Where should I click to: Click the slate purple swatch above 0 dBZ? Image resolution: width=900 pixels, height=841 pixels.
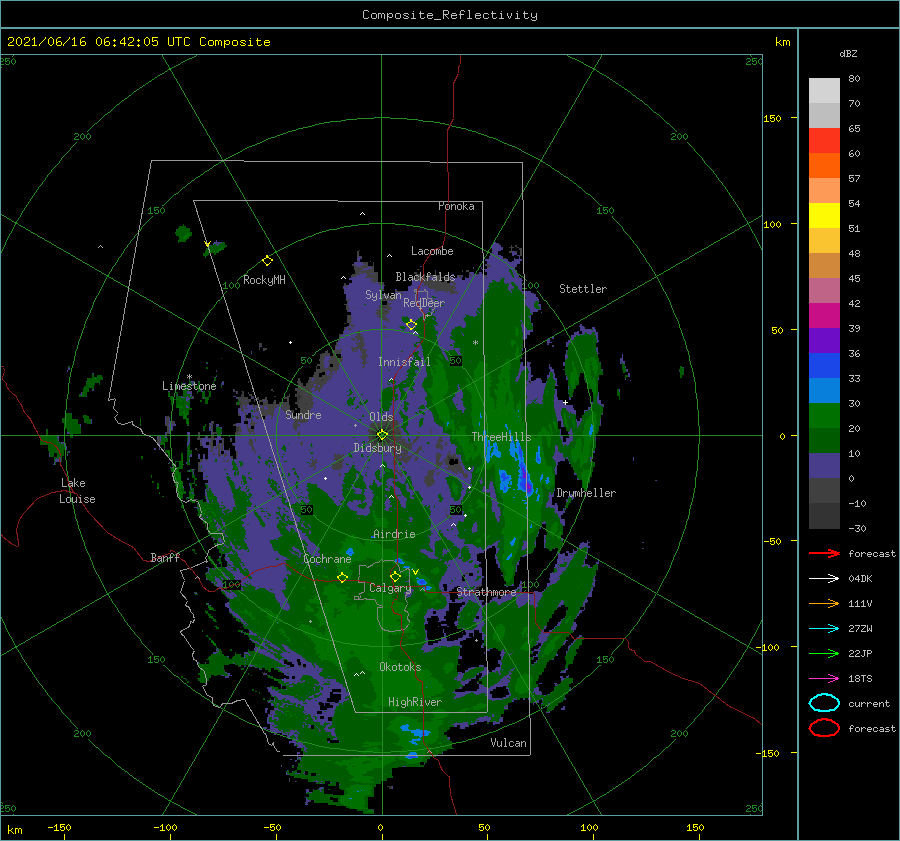(x=824, y=466)
